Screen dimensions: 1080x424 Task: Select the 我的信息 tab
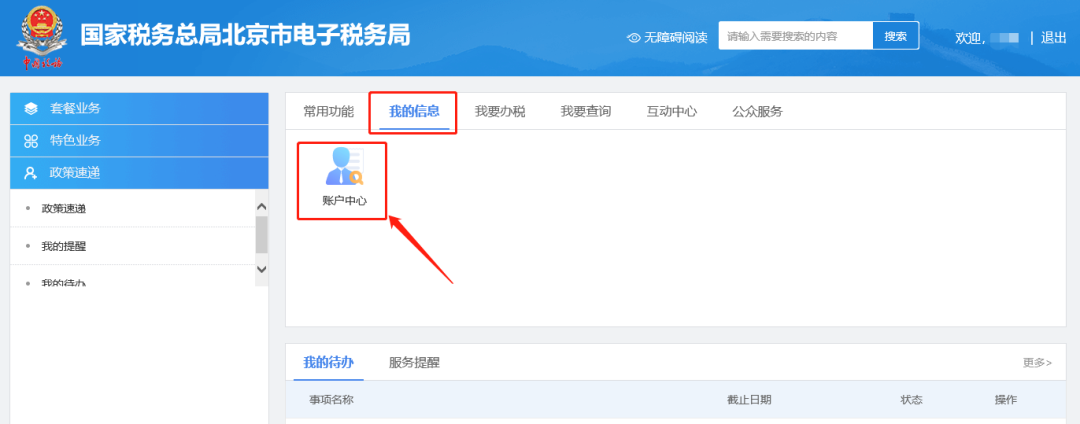coord(414,112)
